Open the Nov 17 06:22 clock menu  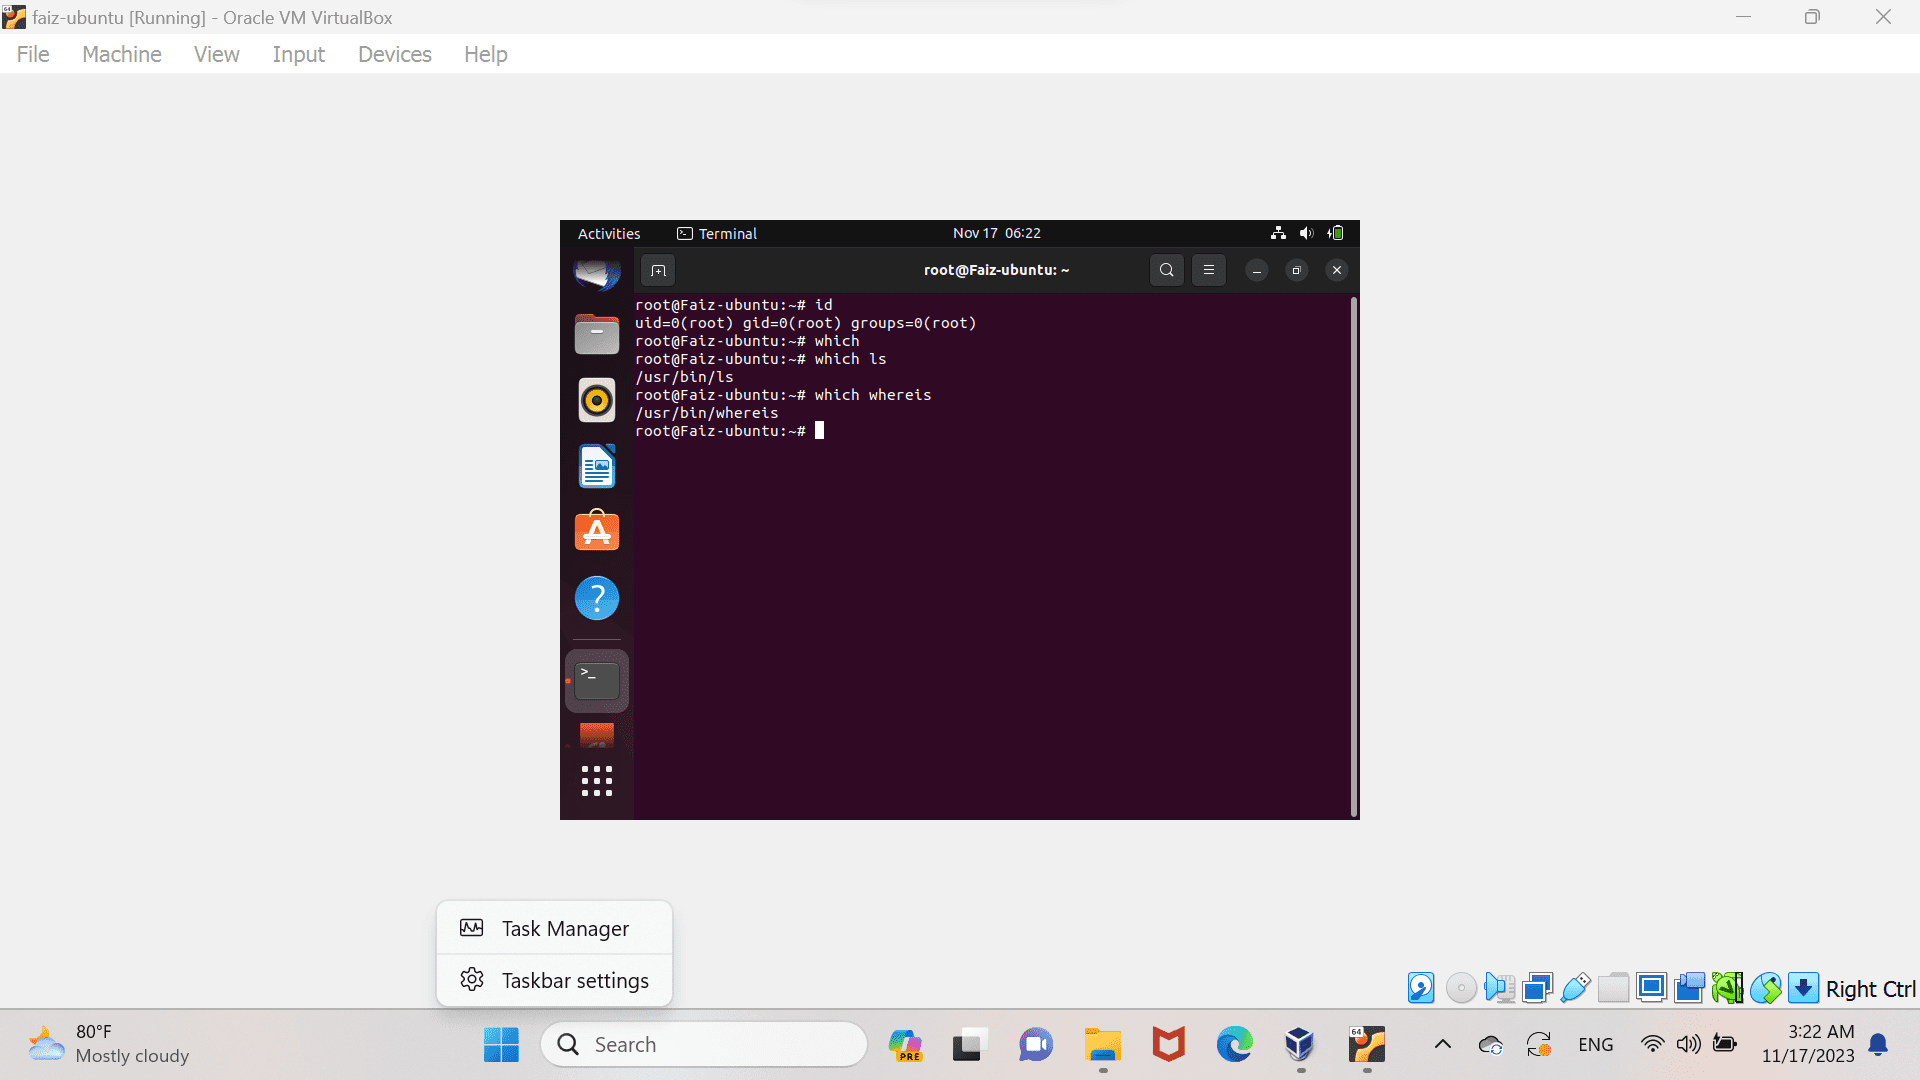996,233
